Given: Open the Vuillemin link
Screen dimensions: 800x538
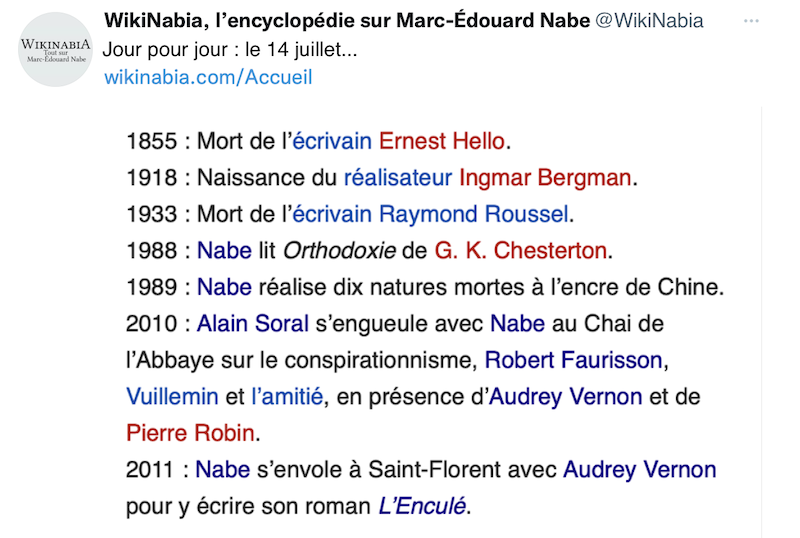Looking at the screenshot, I should pyautogui.click(x=172, y=396).
